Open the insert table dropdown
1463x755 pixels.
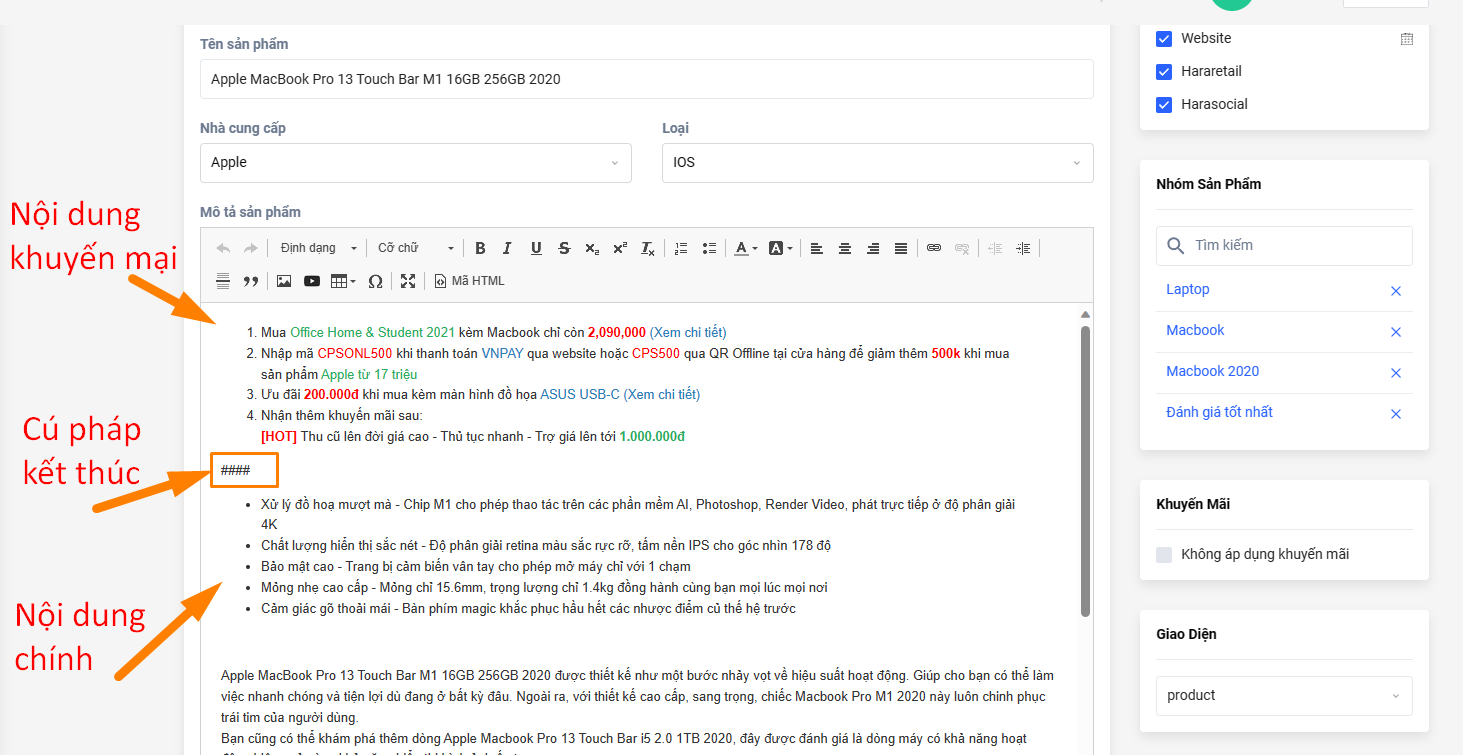tap(343, 281)
